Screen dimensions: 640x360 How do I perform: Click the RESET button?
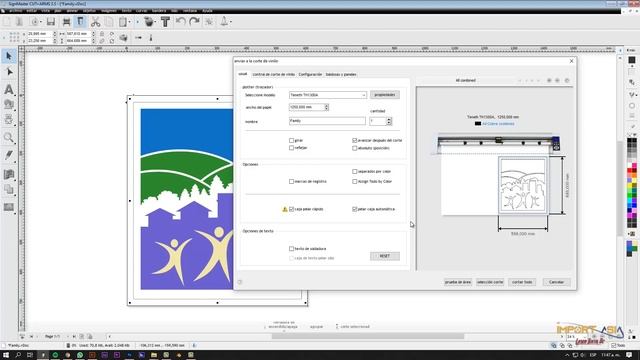pyautogui.click(x=384, y=256)
